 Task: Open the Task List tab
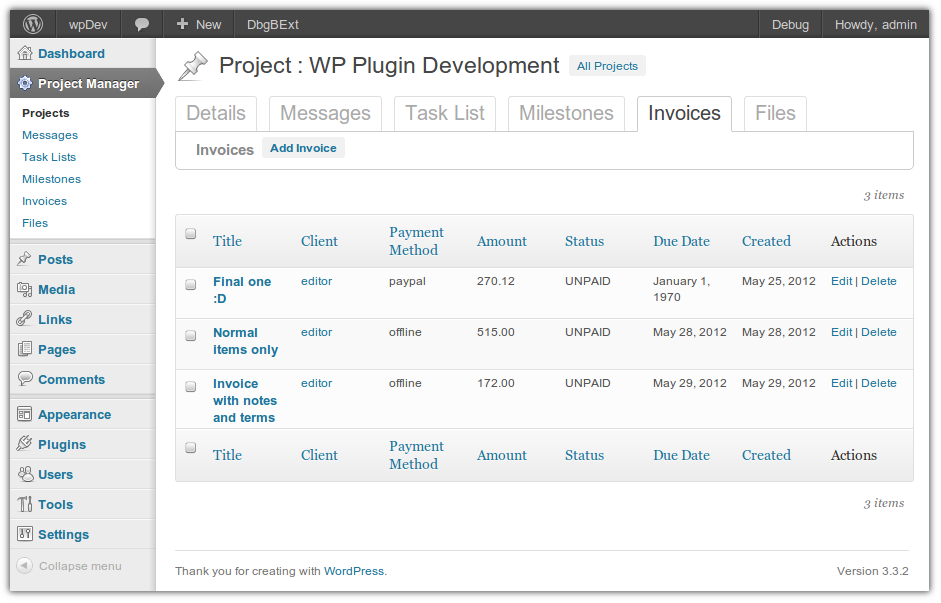[445, 113]
